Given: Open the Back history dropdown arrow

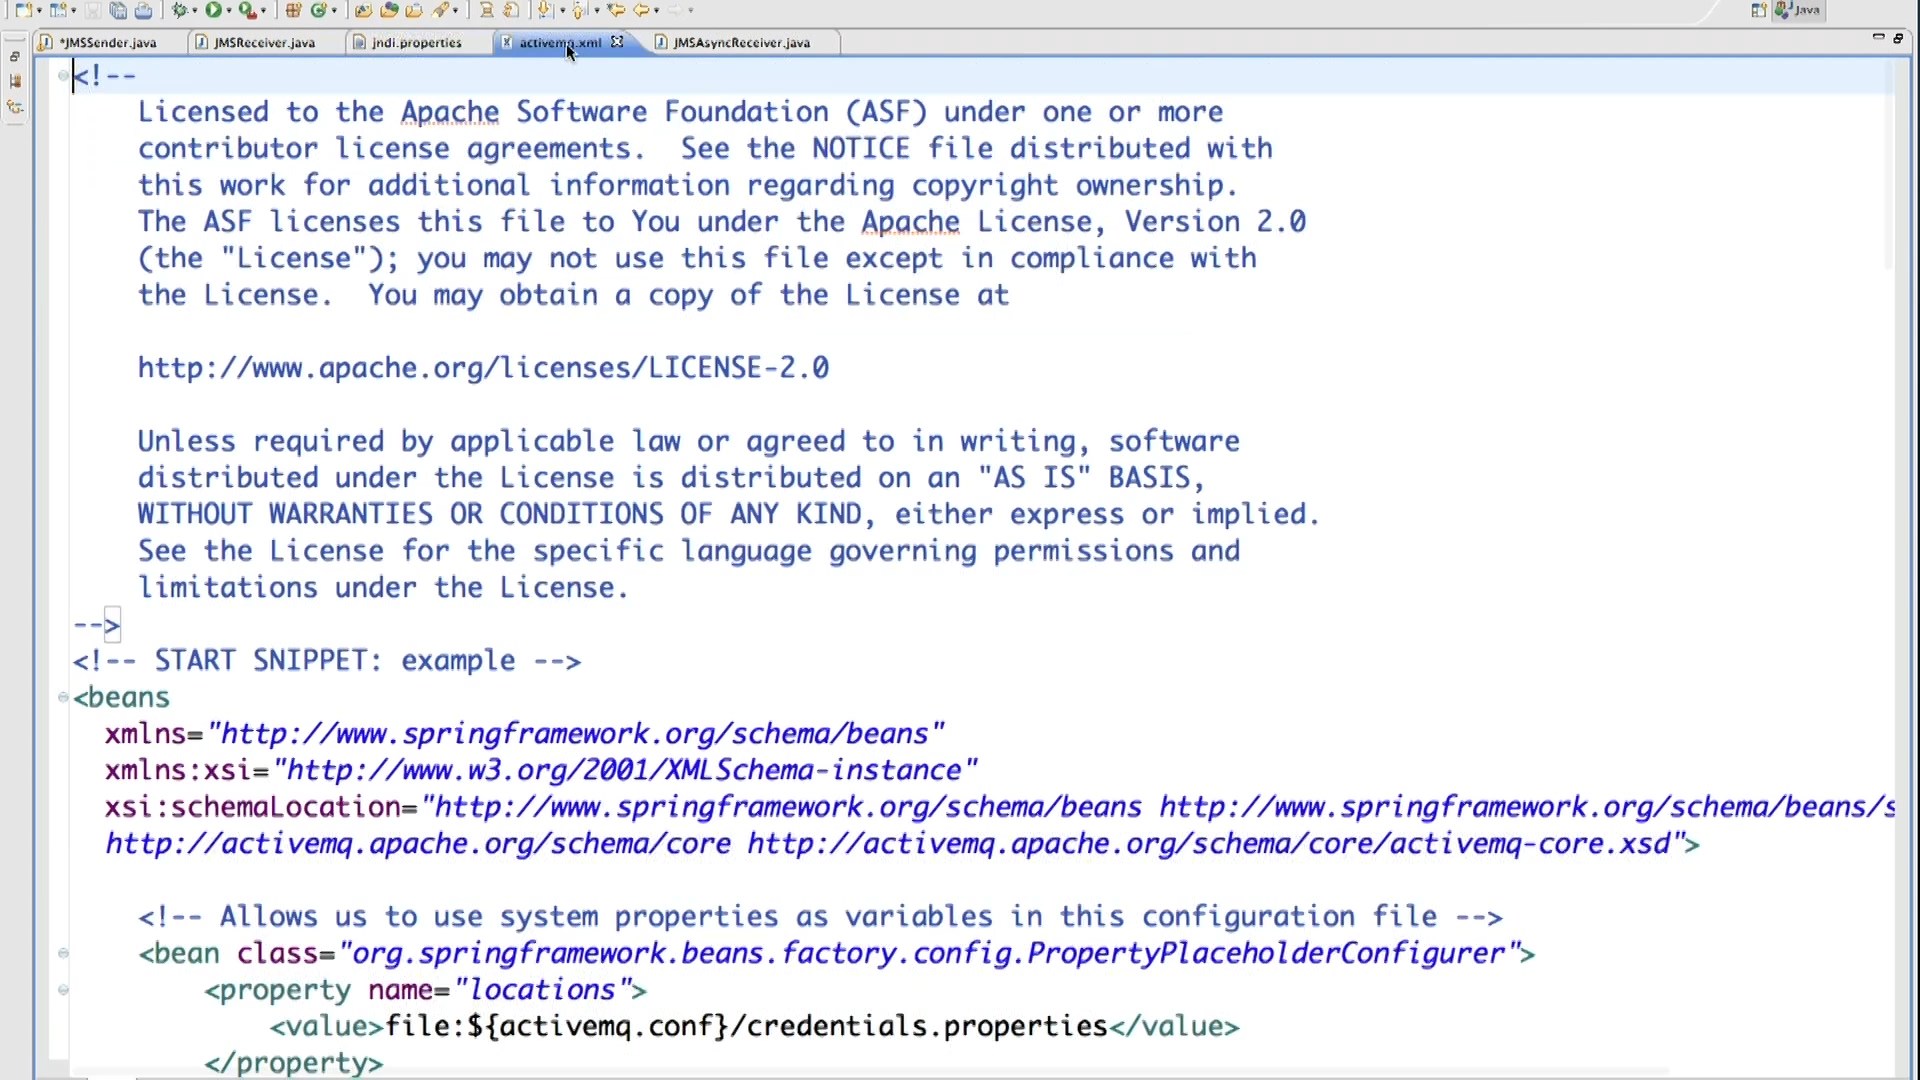Looking at the screenshot, I should click(656, 11).
